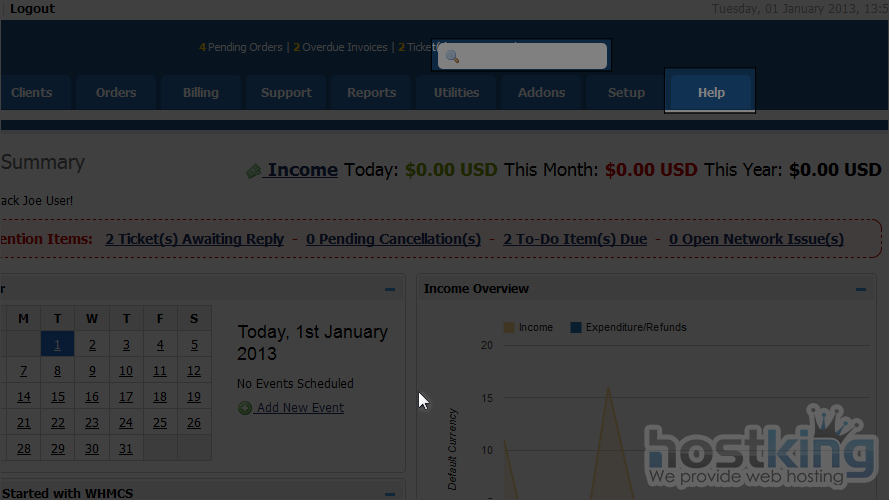Open the Income link in summary
889x500 pixels.
[302, 170]
